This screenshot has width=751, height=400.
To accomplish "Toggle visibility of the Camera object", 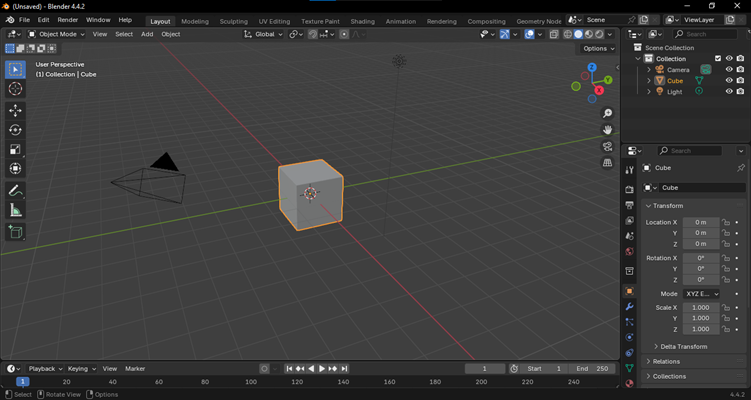I will click(728, 70).
